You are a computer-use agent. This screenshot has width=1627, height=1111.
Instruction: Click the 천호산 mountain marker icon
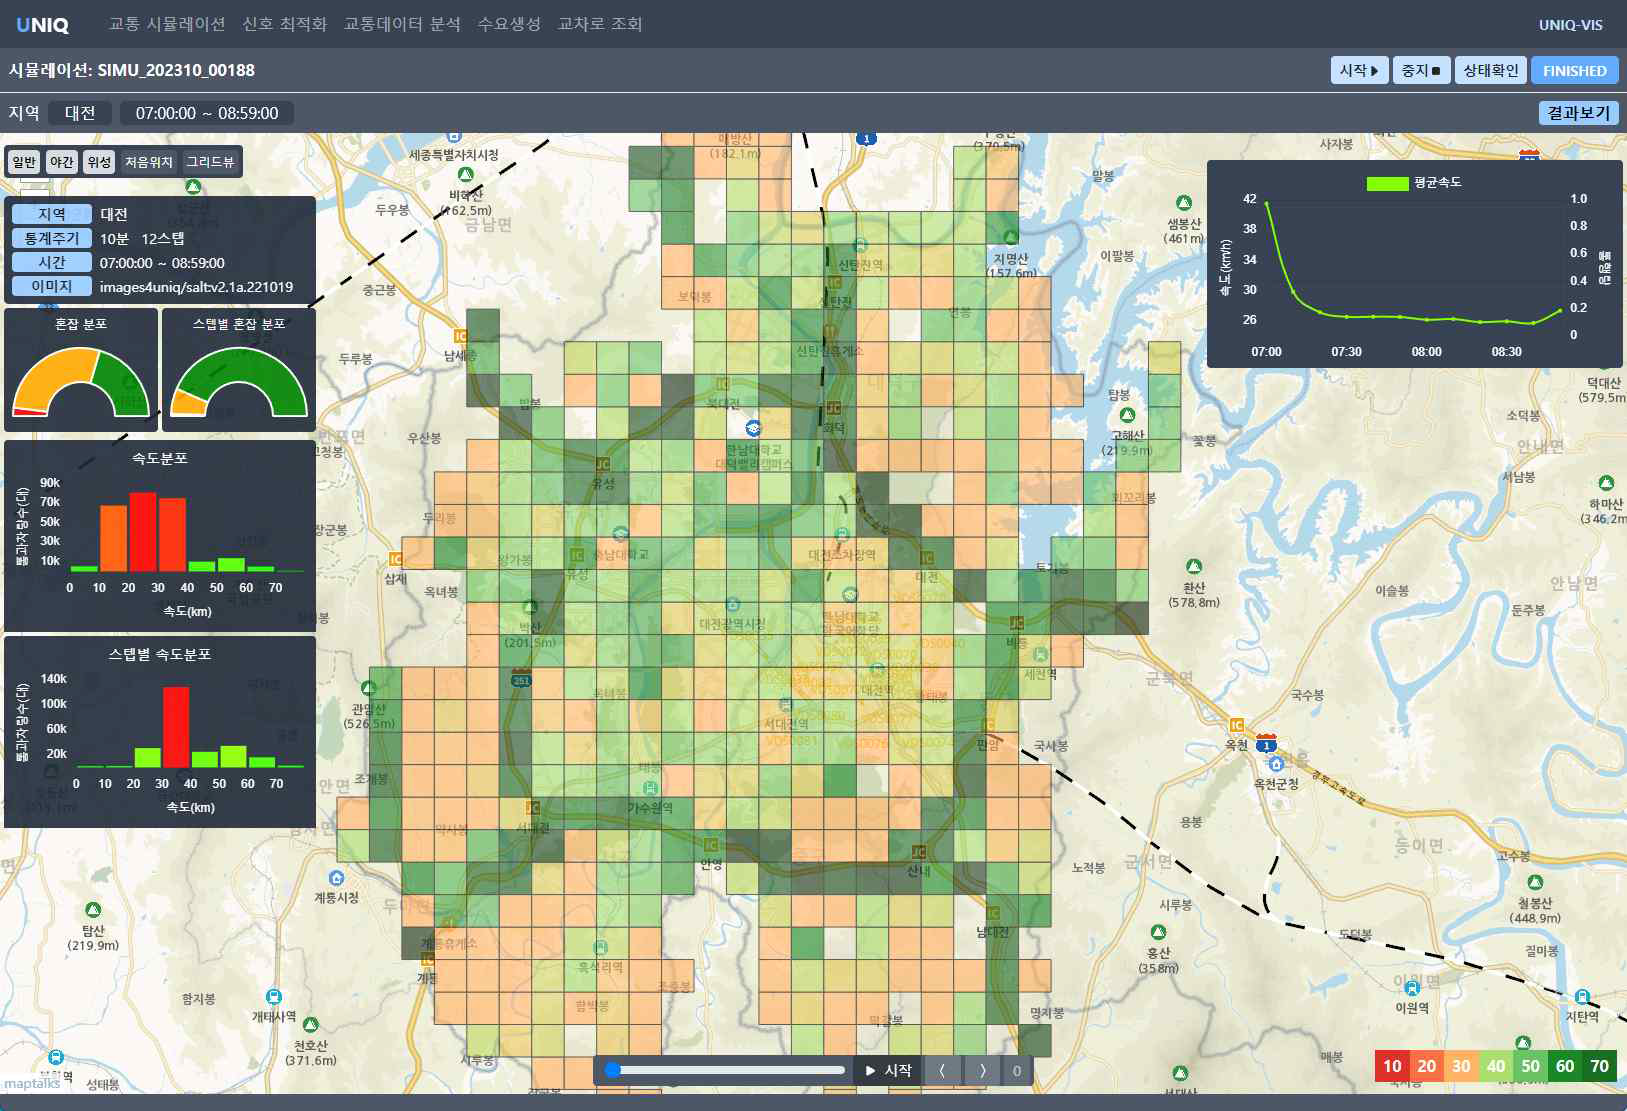pos(310,1025)
